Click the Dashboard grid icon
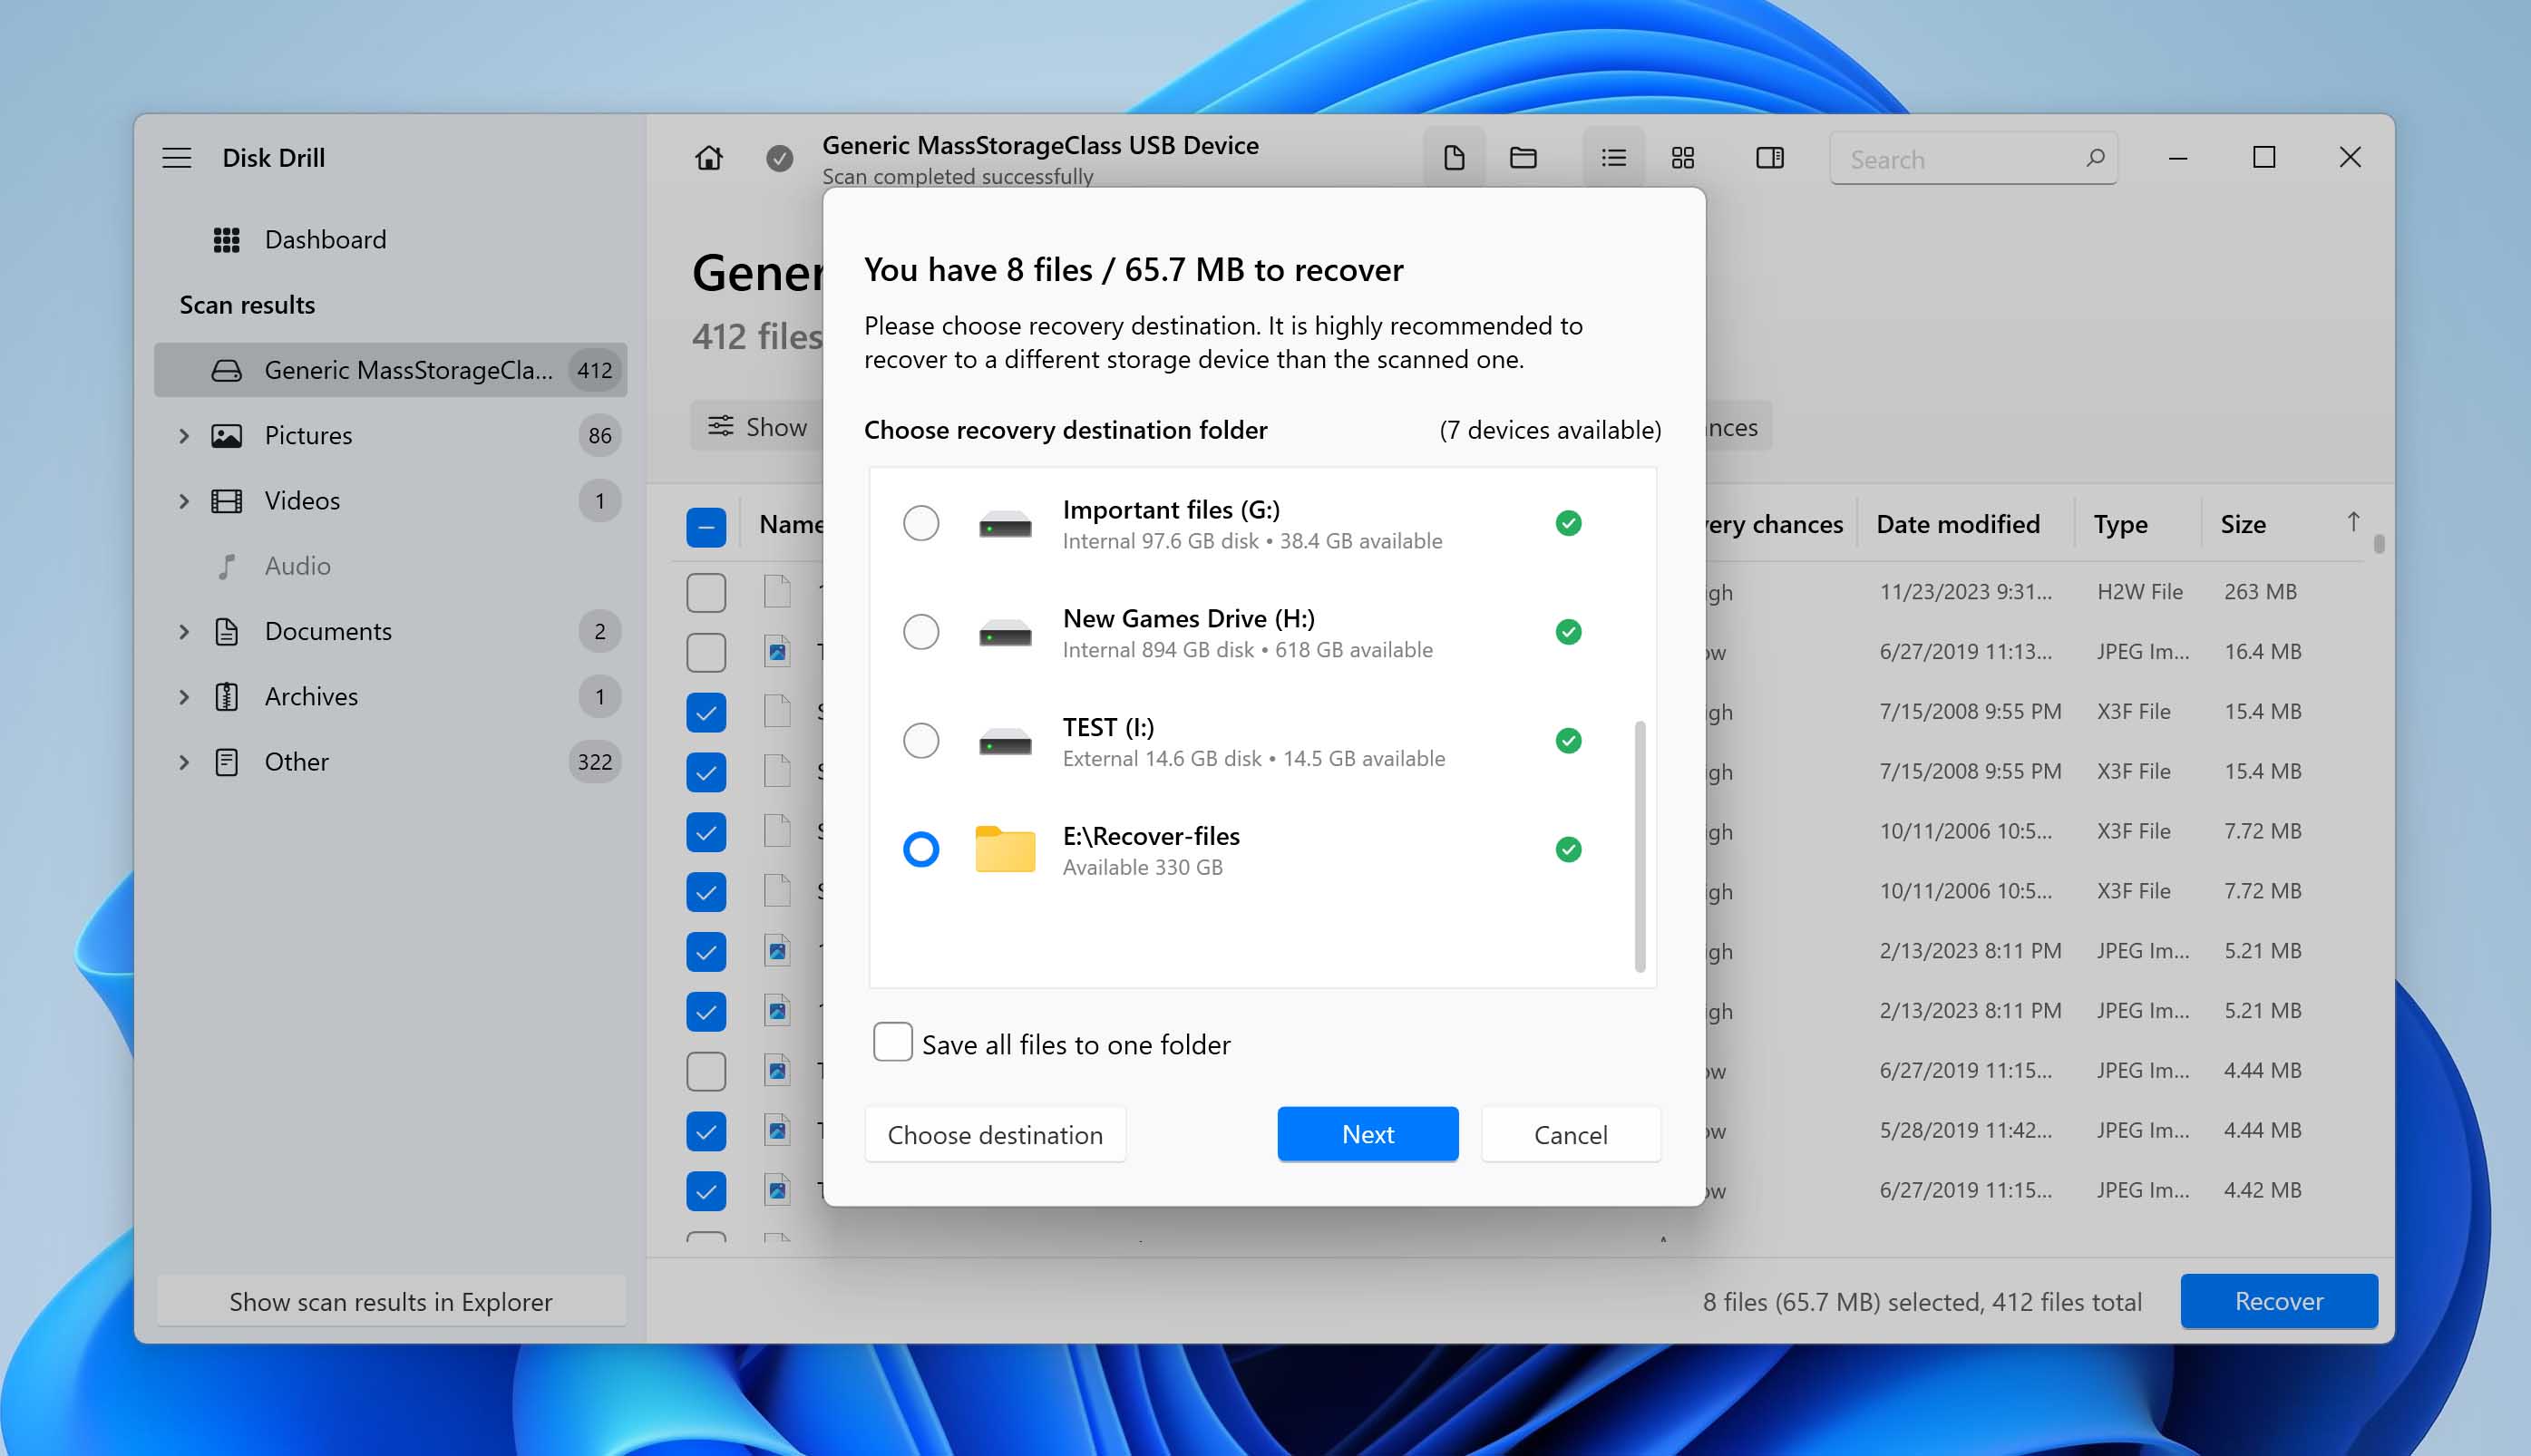The height and width of the screenshot is (1456, 2531). pyautogui.click(x=227, y=240)
